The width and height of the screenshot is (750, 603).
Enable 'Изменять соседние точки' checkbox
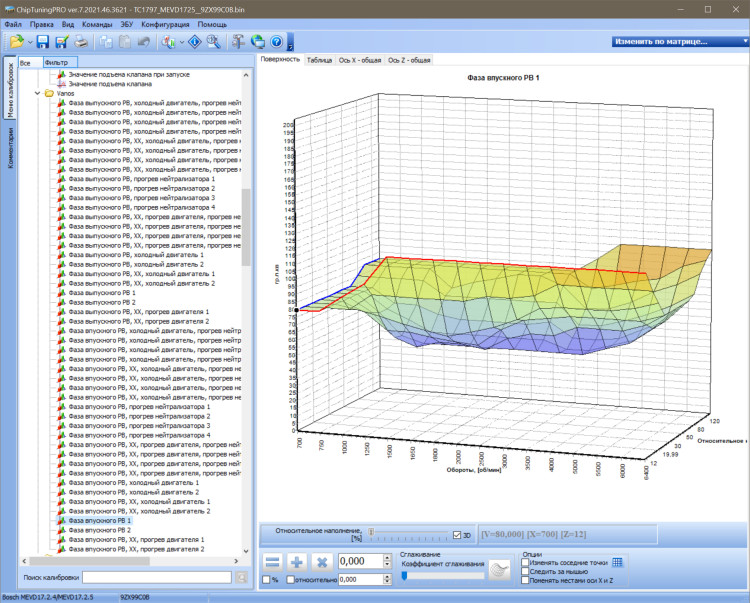tap(525, 562)
